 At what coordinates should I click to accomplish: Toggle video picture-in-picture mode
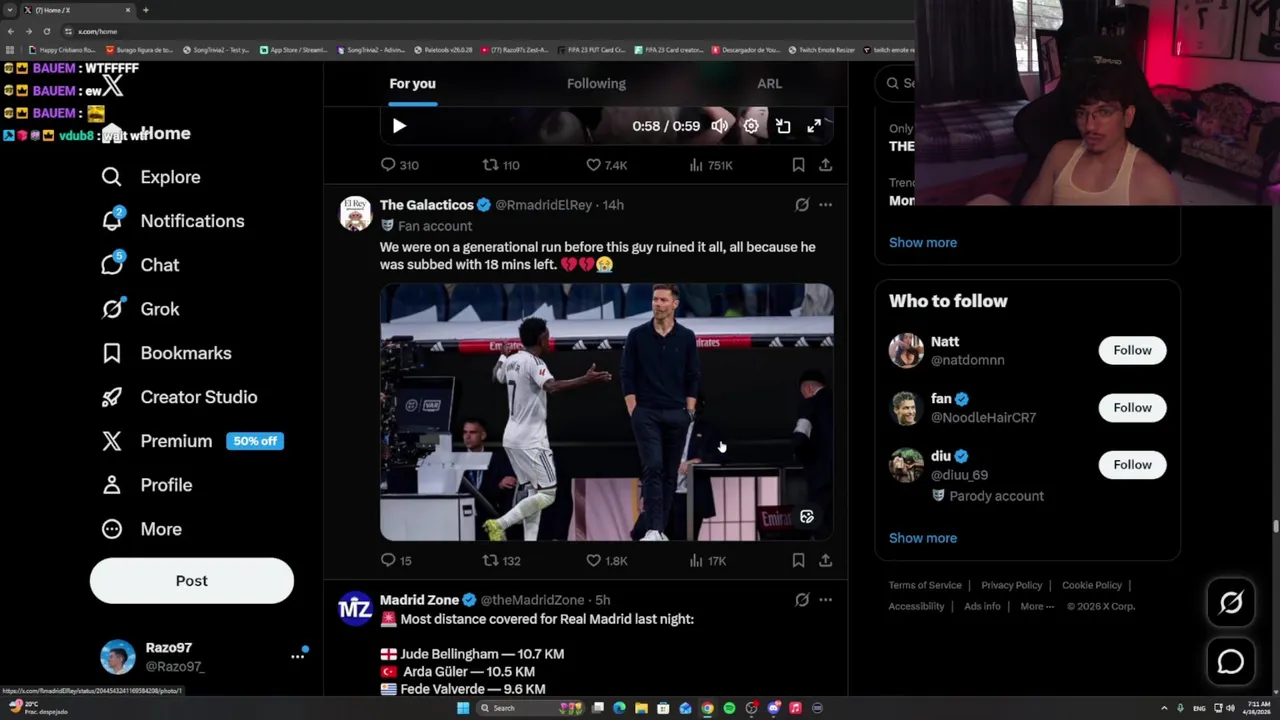(x=783, y=126)
